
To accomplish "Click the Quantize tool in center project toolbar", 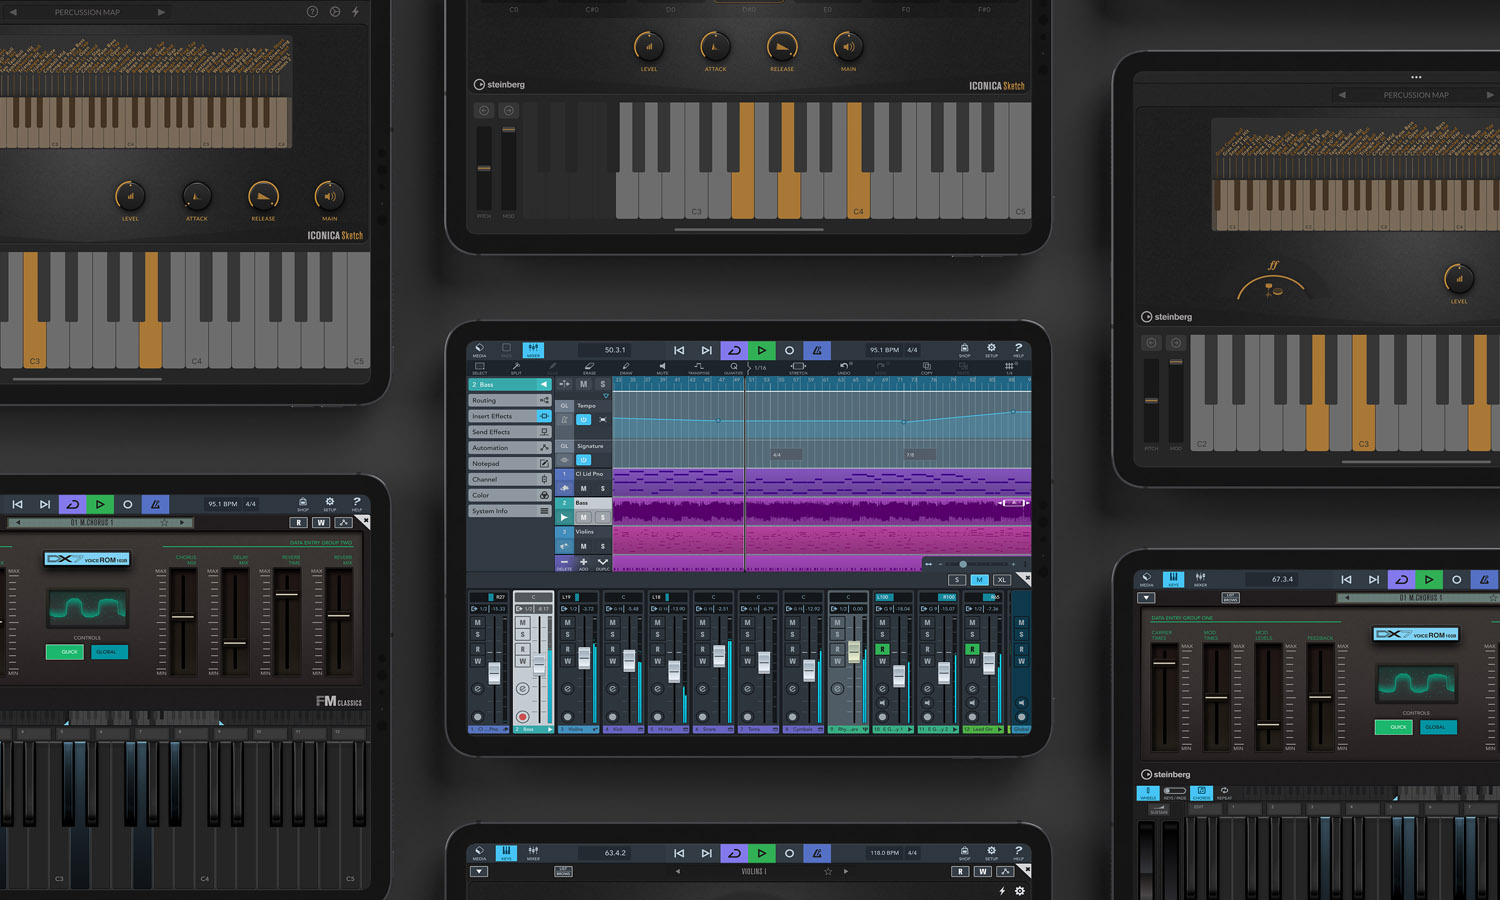I will click(733, 368).
